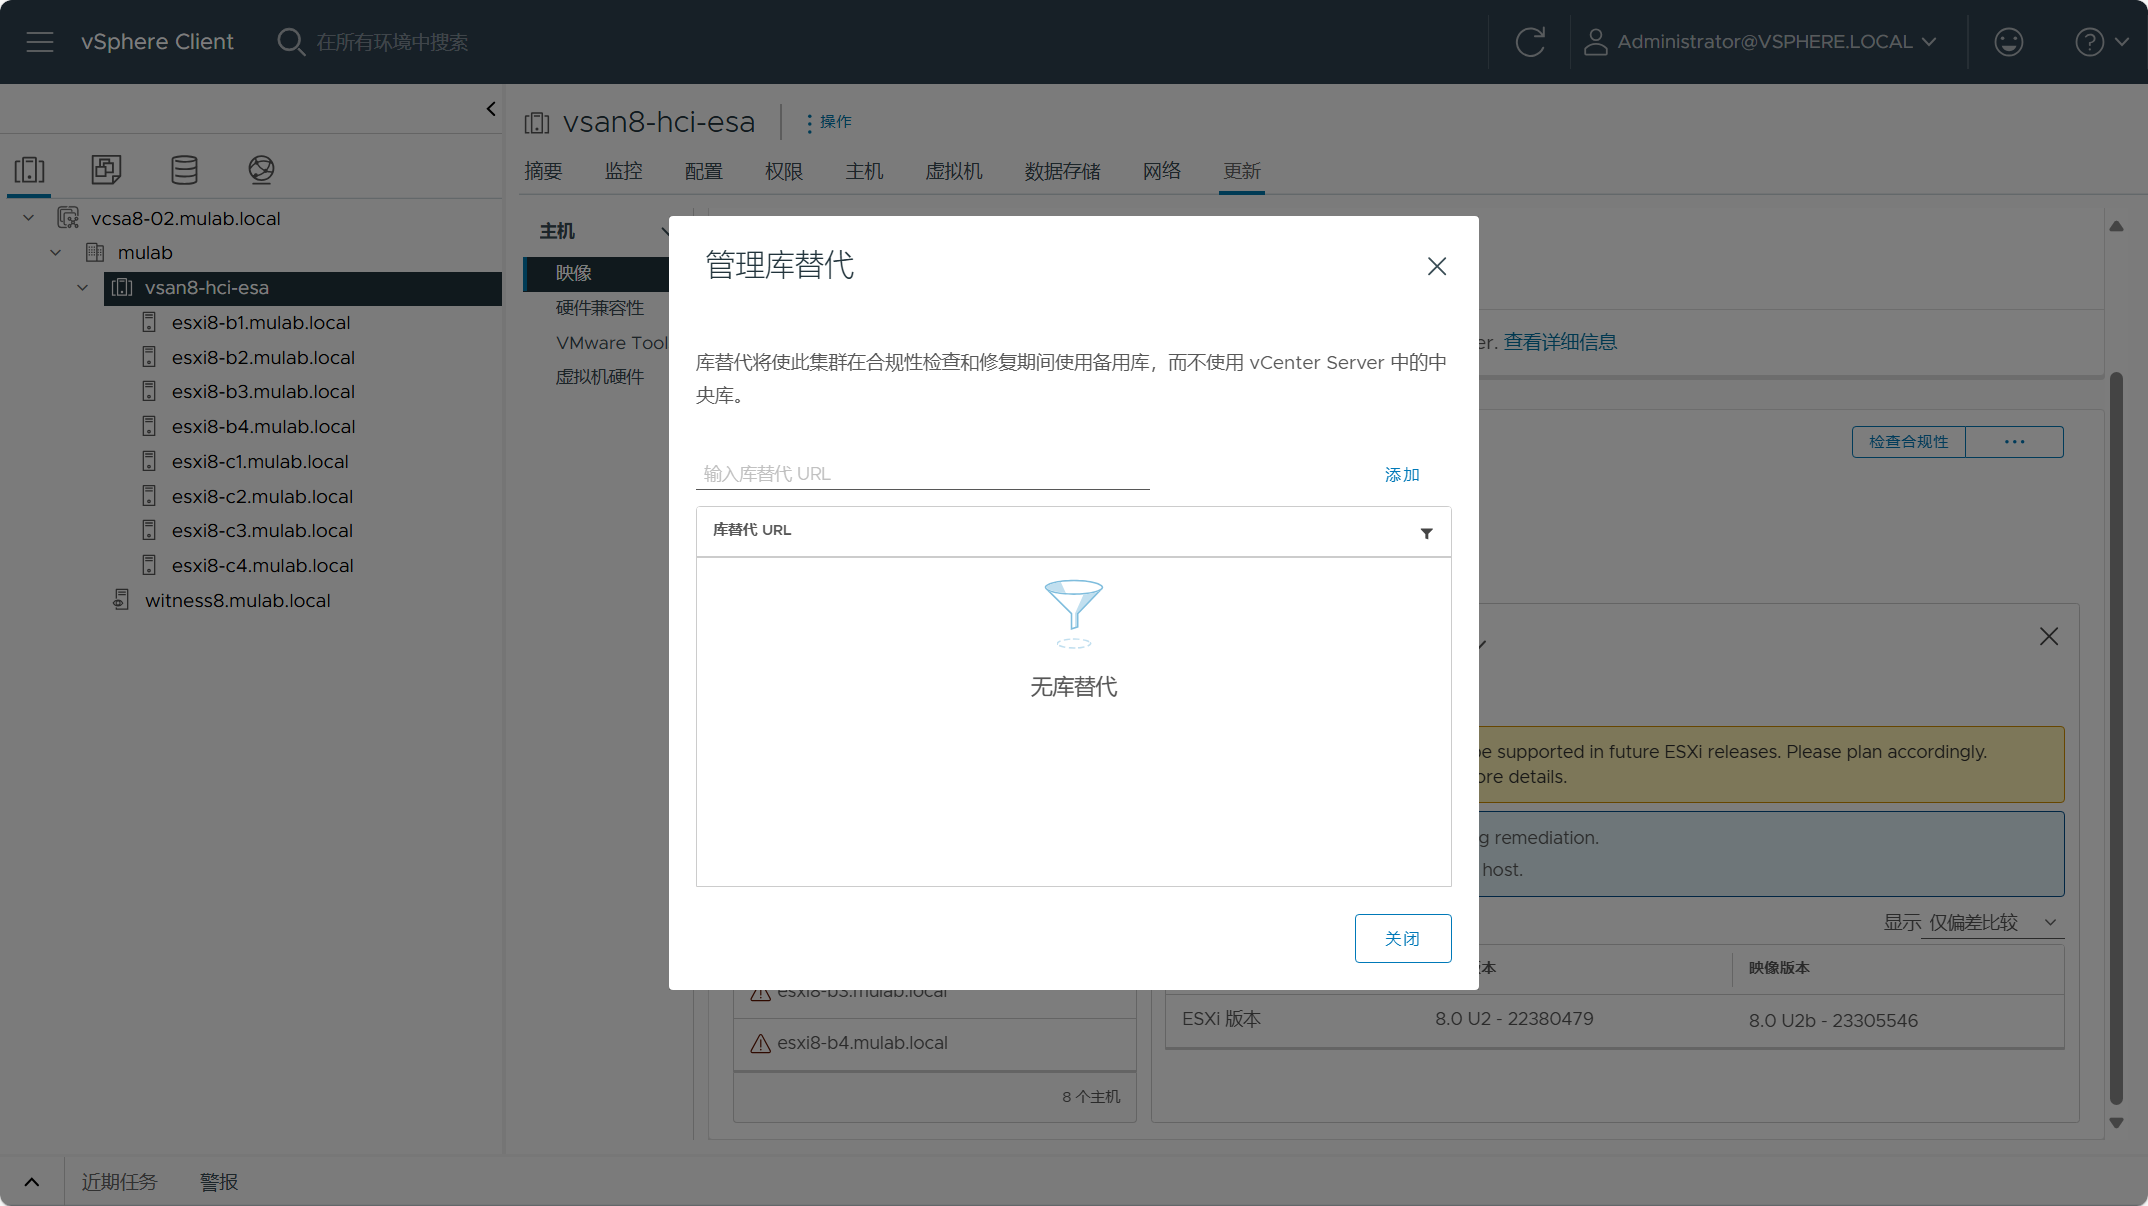The height and width of the screenshot is (1206, 2148).
Task: Click the refresh icon in top bar
Action: (x=1530, y=42)
